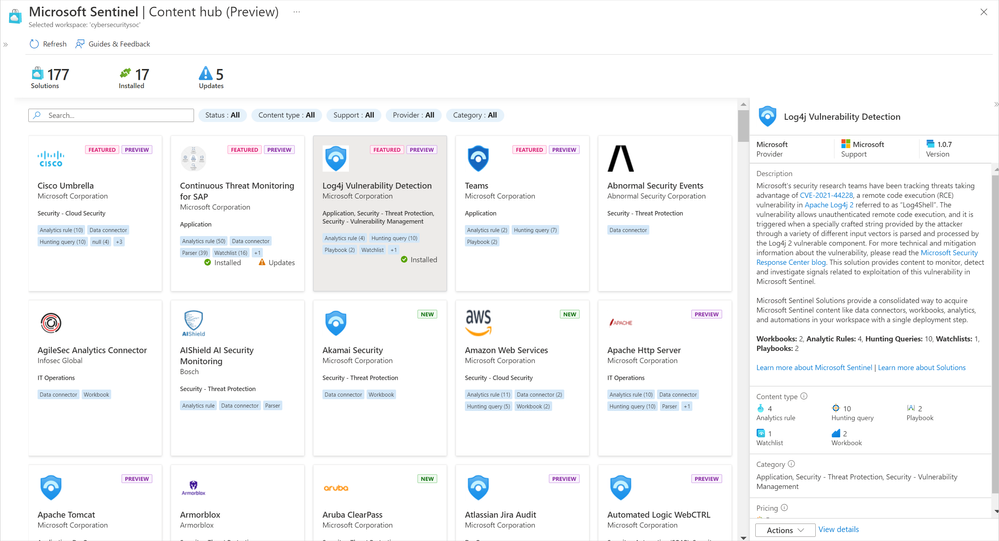The height and width of the screenshot is (541, 999).
Task: Click Data connector tag on Abnormal Security card
Action: click(628, 230)
